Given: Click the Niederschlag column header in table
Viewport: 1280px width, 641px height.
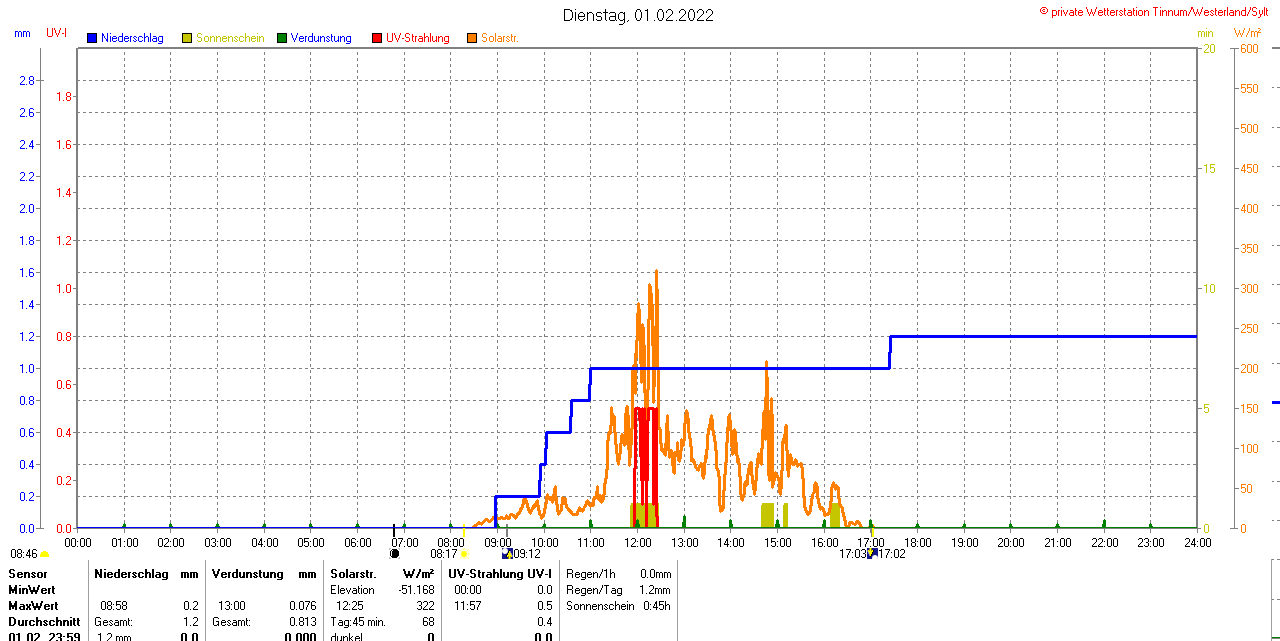Looking at the screenshot, I should coord(132,574).
